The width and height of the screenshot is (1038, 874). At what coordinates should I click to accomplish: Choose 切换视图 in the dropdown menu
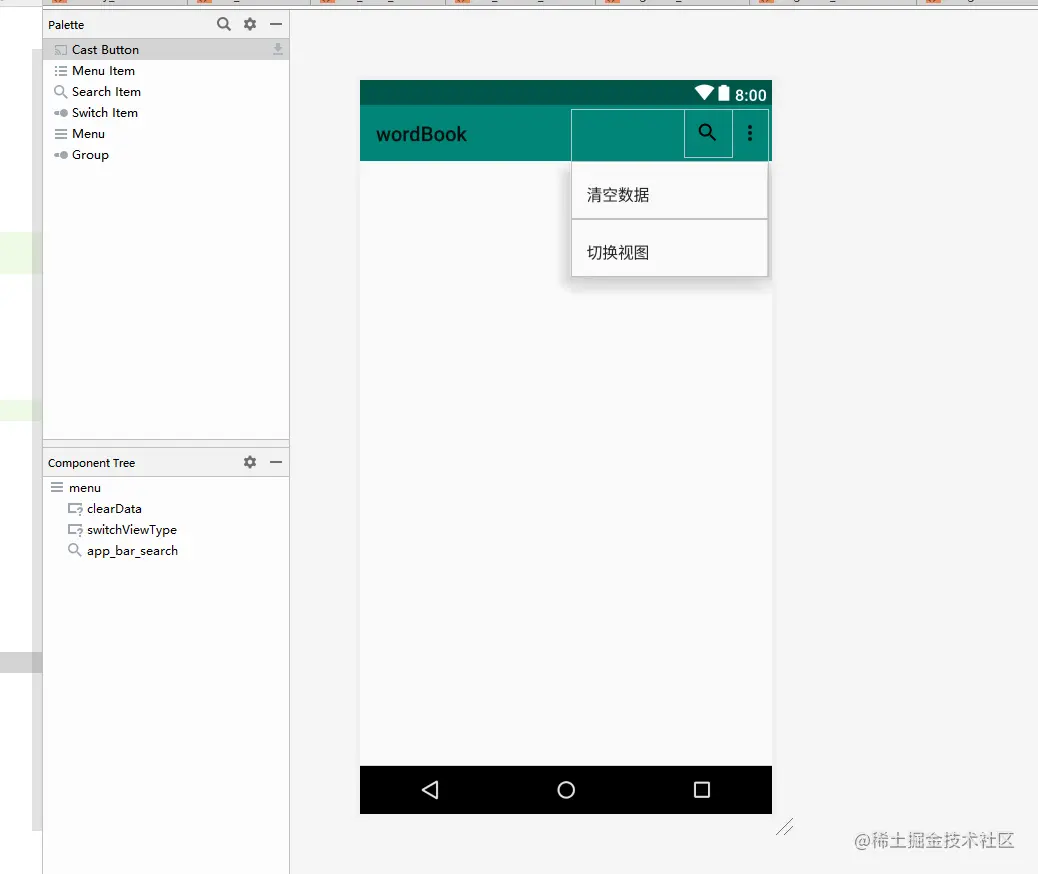[x=617, y=251]
